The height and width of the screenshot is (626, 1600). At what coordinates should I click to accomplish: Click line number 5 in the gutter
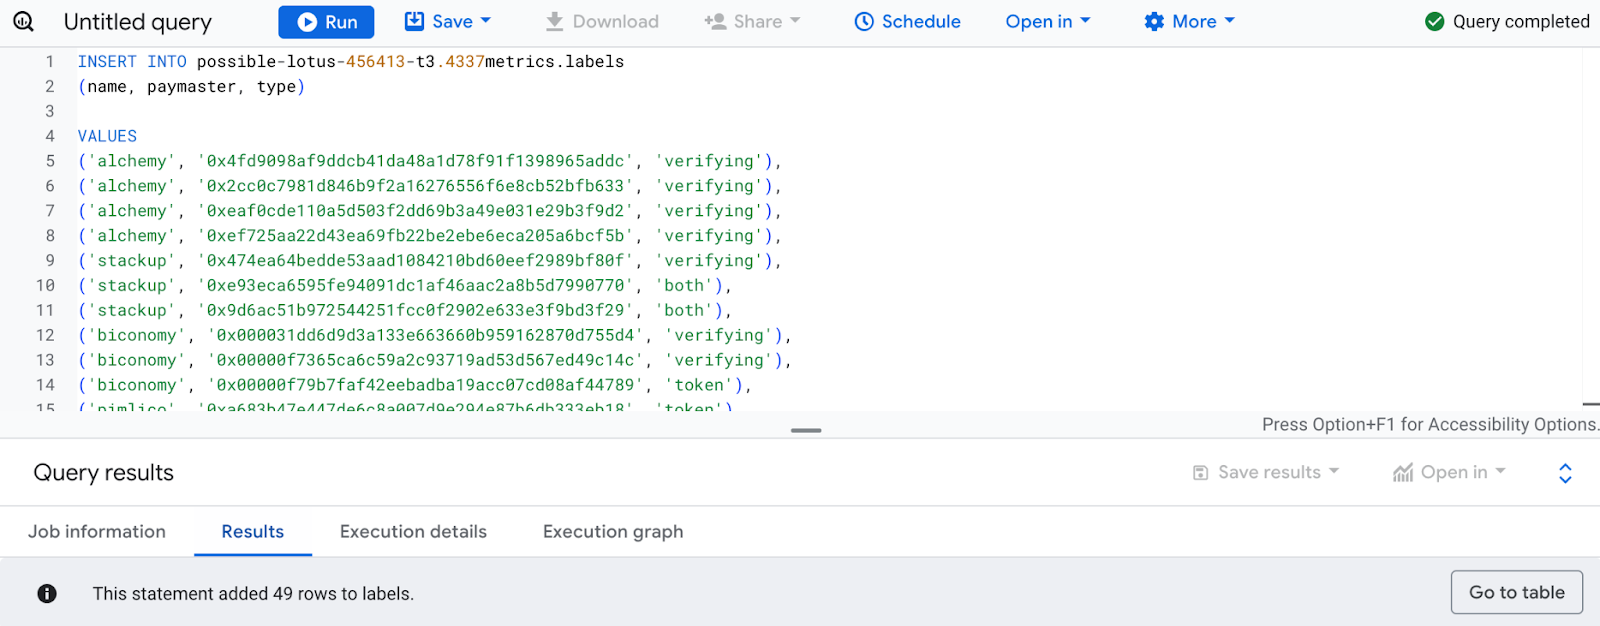pos(50,161)
